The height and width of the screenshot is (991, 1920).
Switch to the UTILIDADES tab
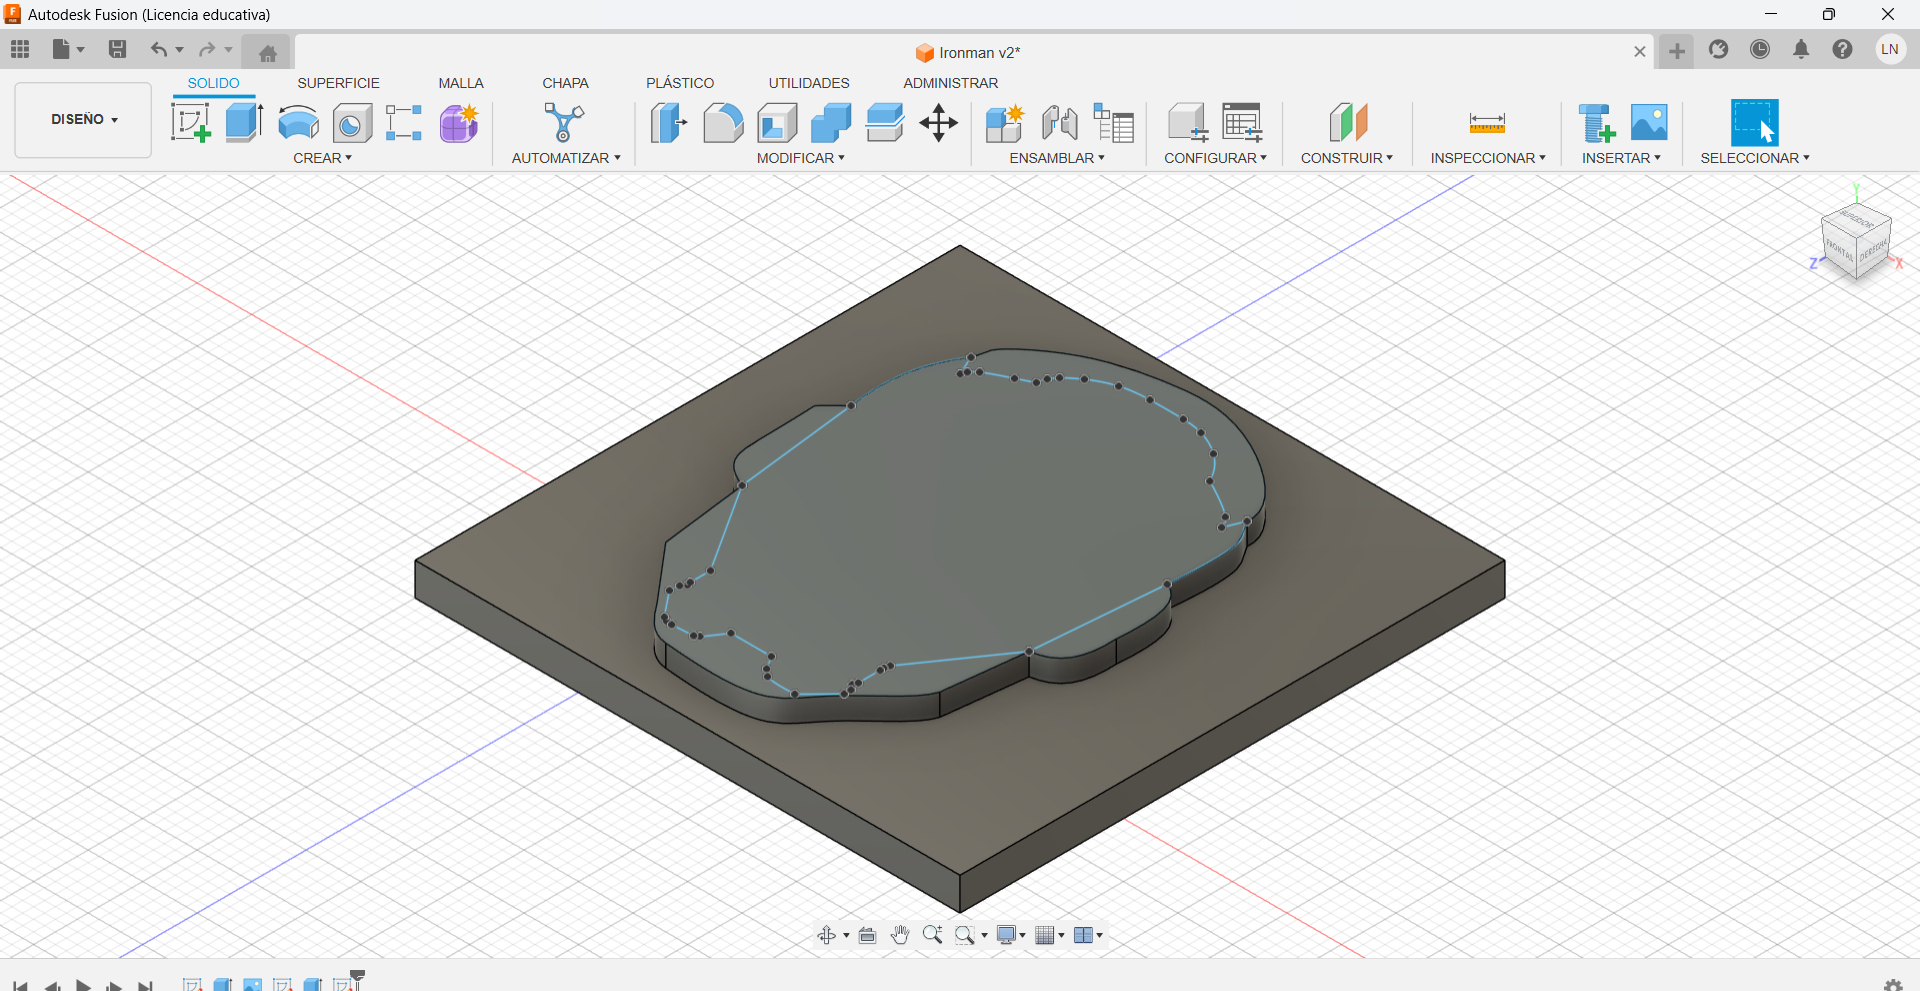(x=809, y=83)
